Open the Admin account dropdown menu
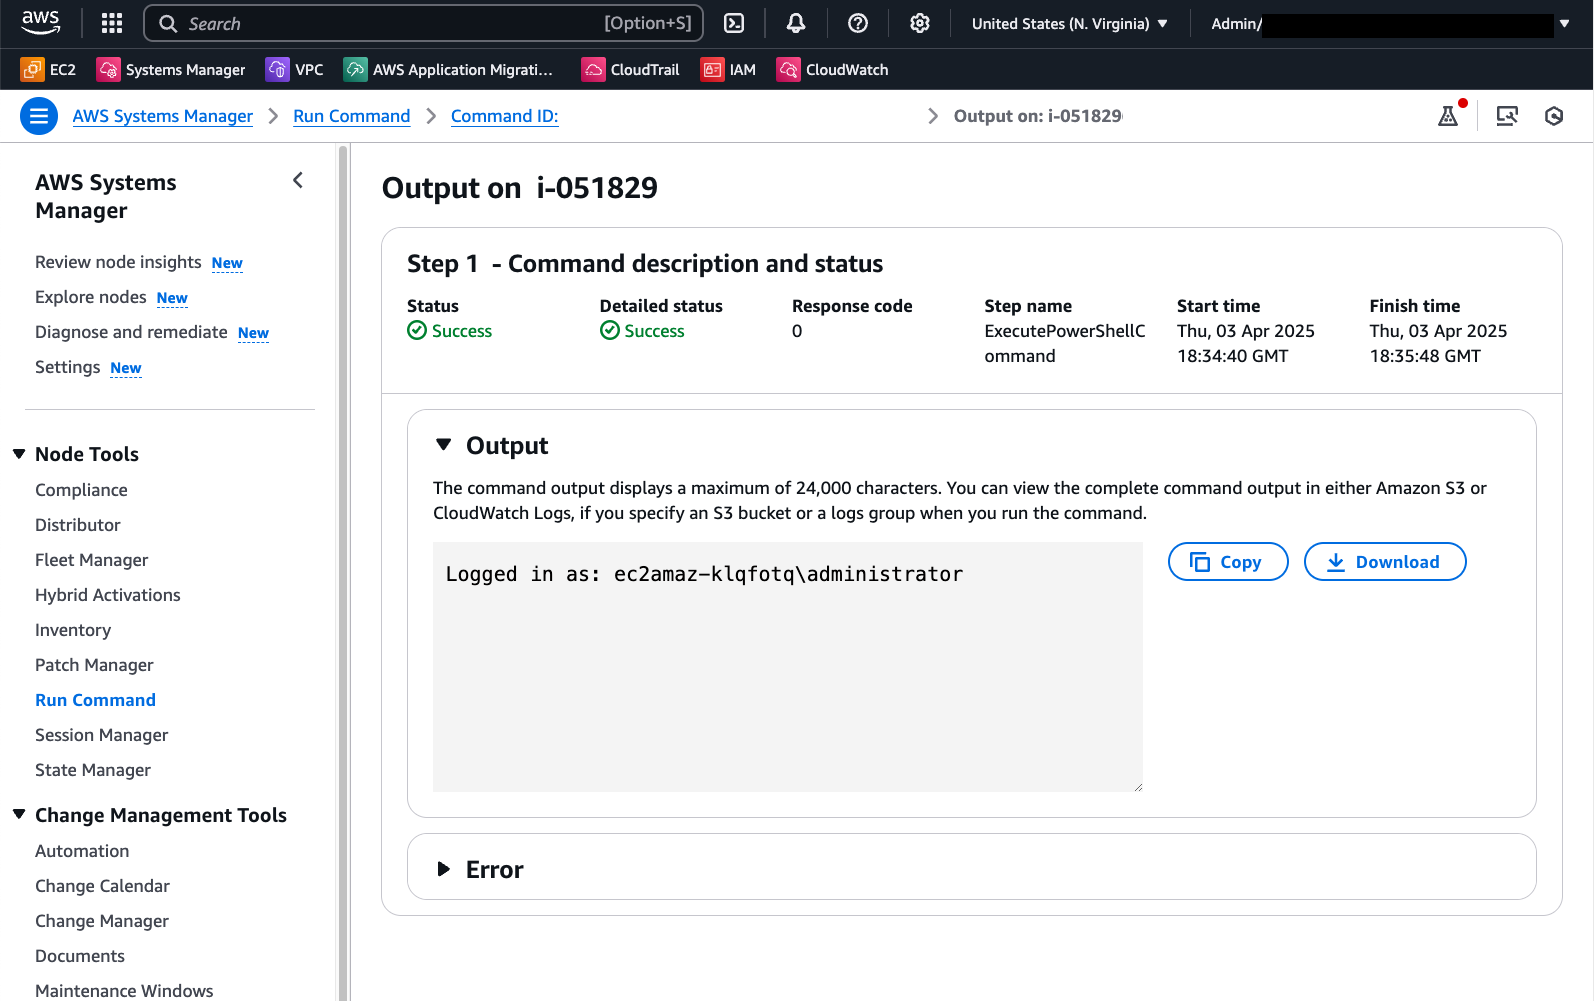Image resolution: width=1594 pixels, height=1001 pixels. pyautogui.click(x=1390, y=23)
